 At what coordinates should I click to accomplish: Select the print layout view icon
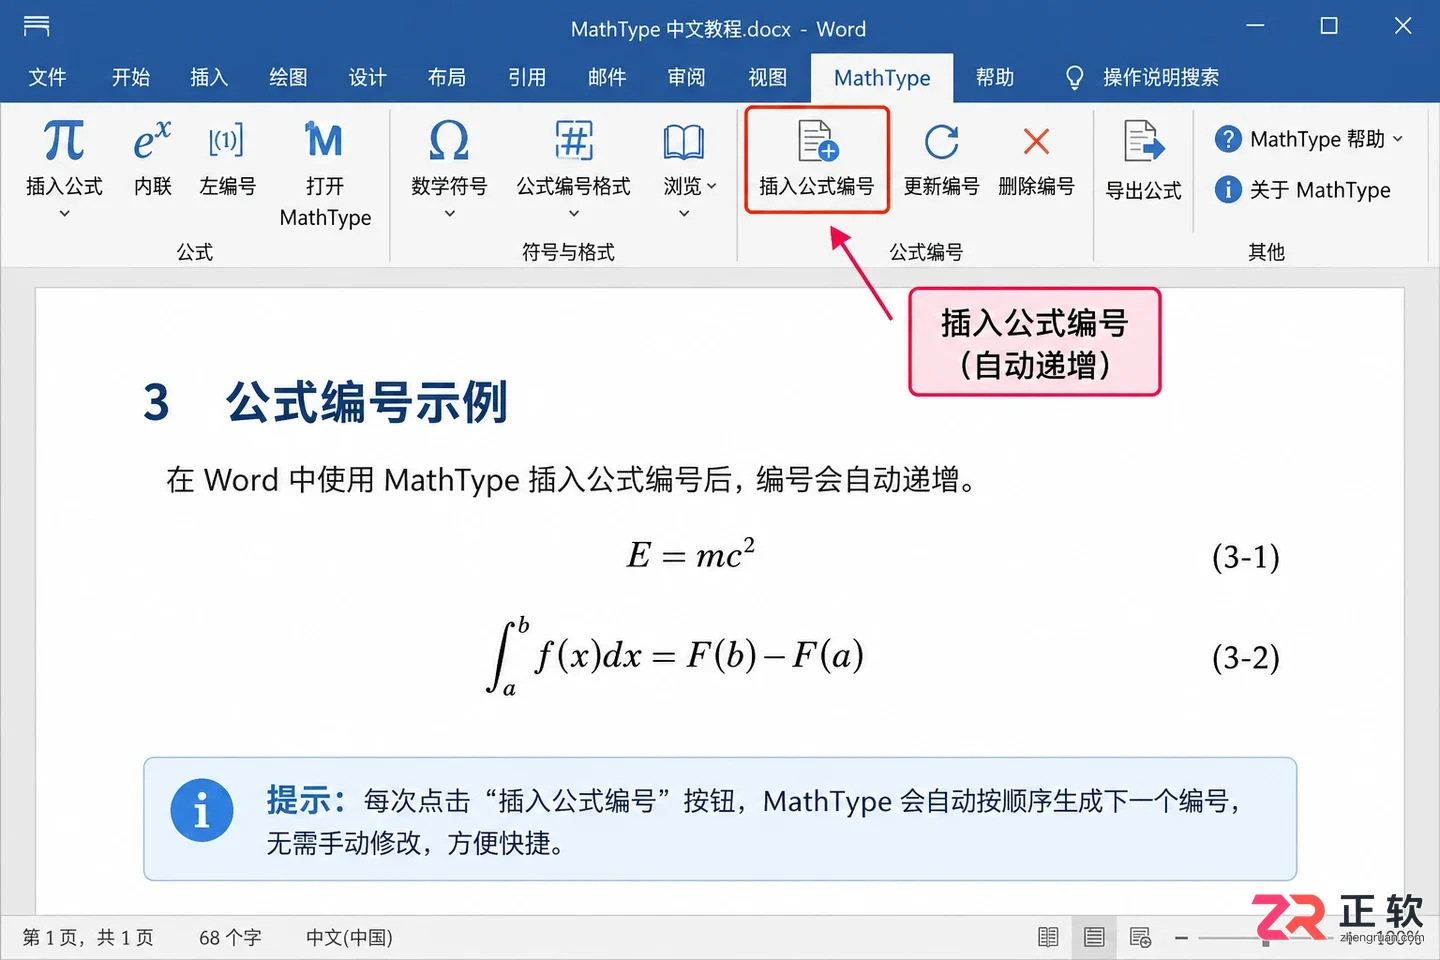[x=1094, y=937]
